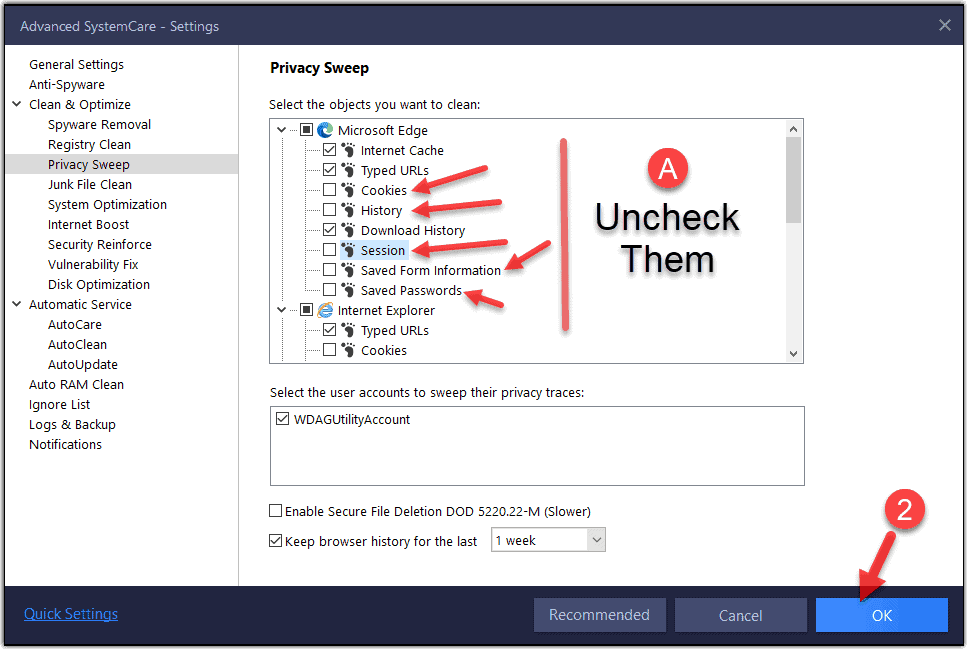Collapse the Microsoft Edge tree node

coord(282,130)
